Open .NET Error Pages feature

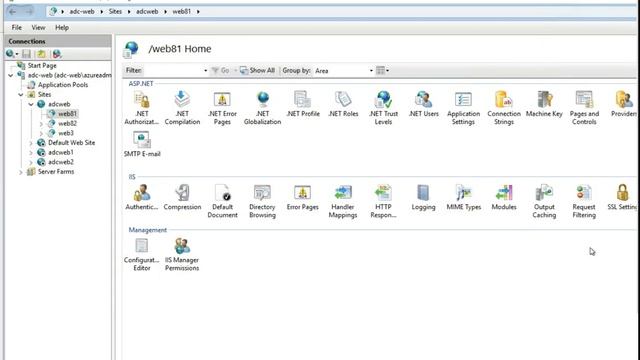coord(222,108)
